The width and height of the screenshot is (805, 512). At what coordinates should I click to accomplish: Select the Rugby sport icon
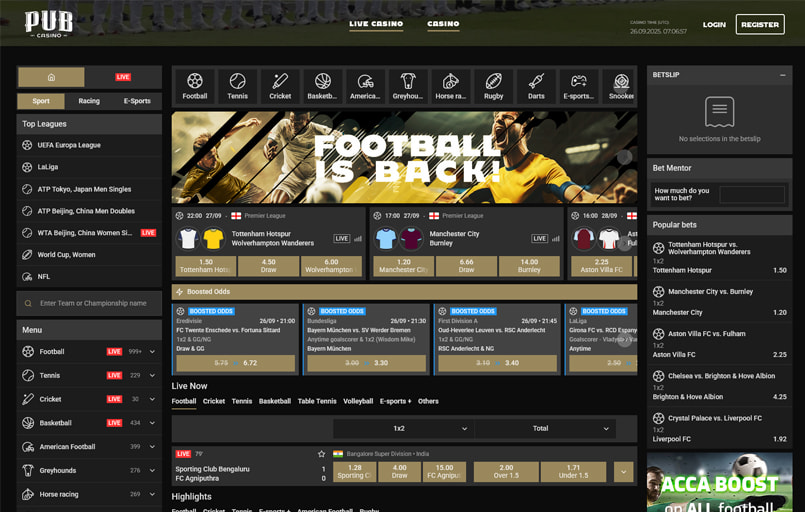[x=493, y=86]
